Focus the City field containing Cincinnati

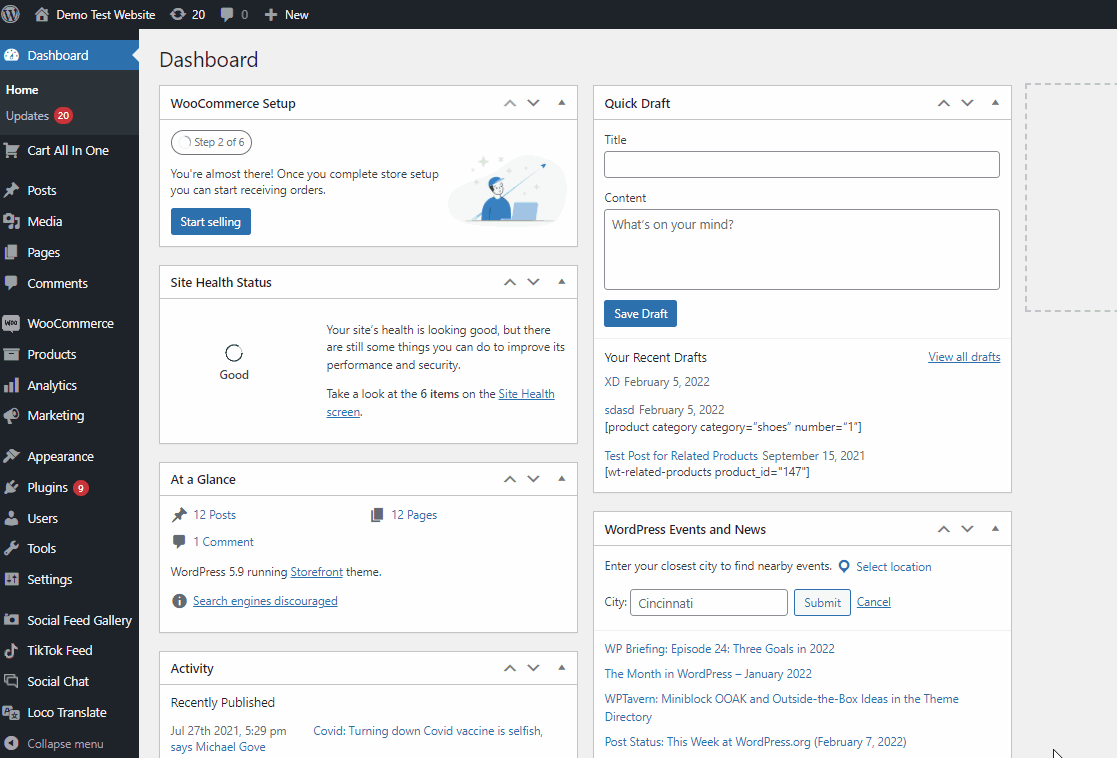pyautogui.click(x=709, y=603)
